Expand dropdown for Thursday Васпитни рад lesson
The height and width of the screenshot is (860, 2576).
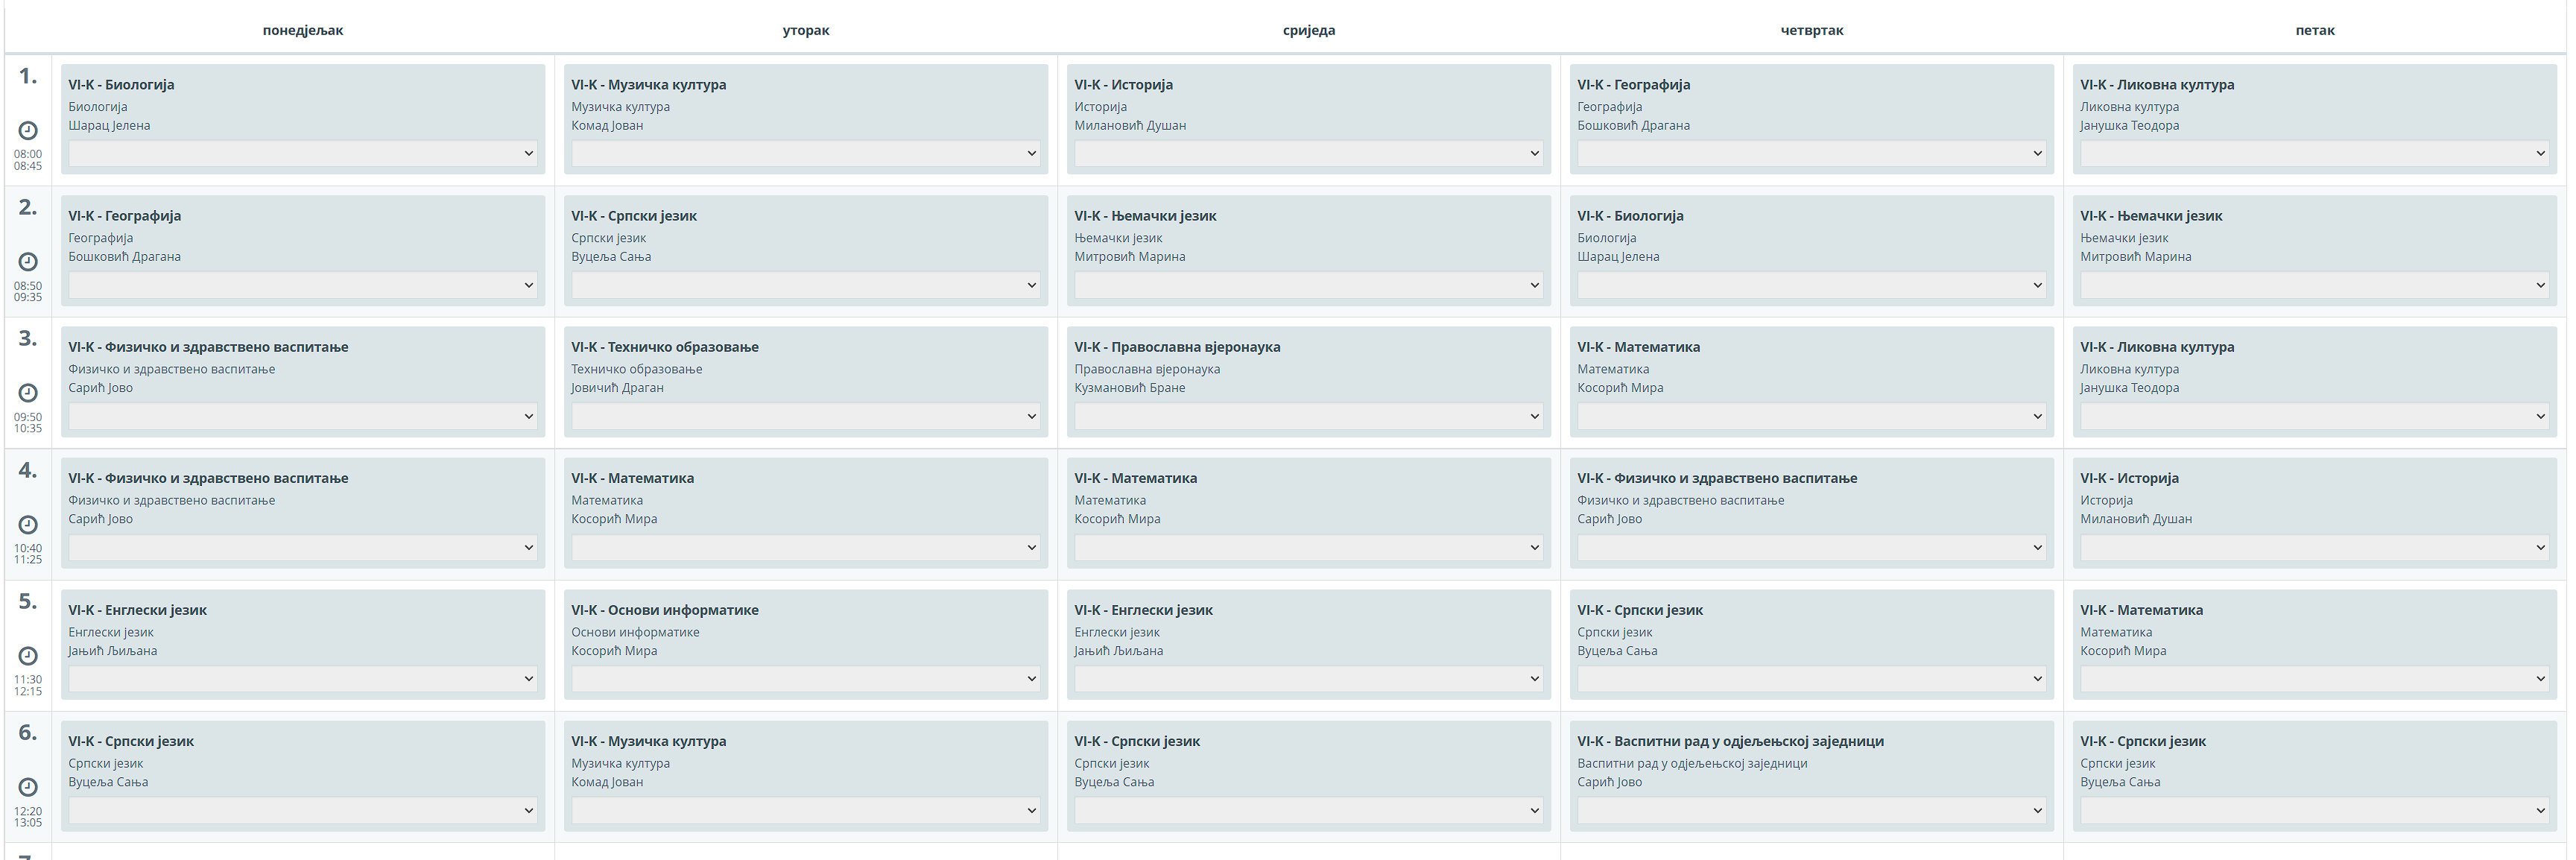1811,810
